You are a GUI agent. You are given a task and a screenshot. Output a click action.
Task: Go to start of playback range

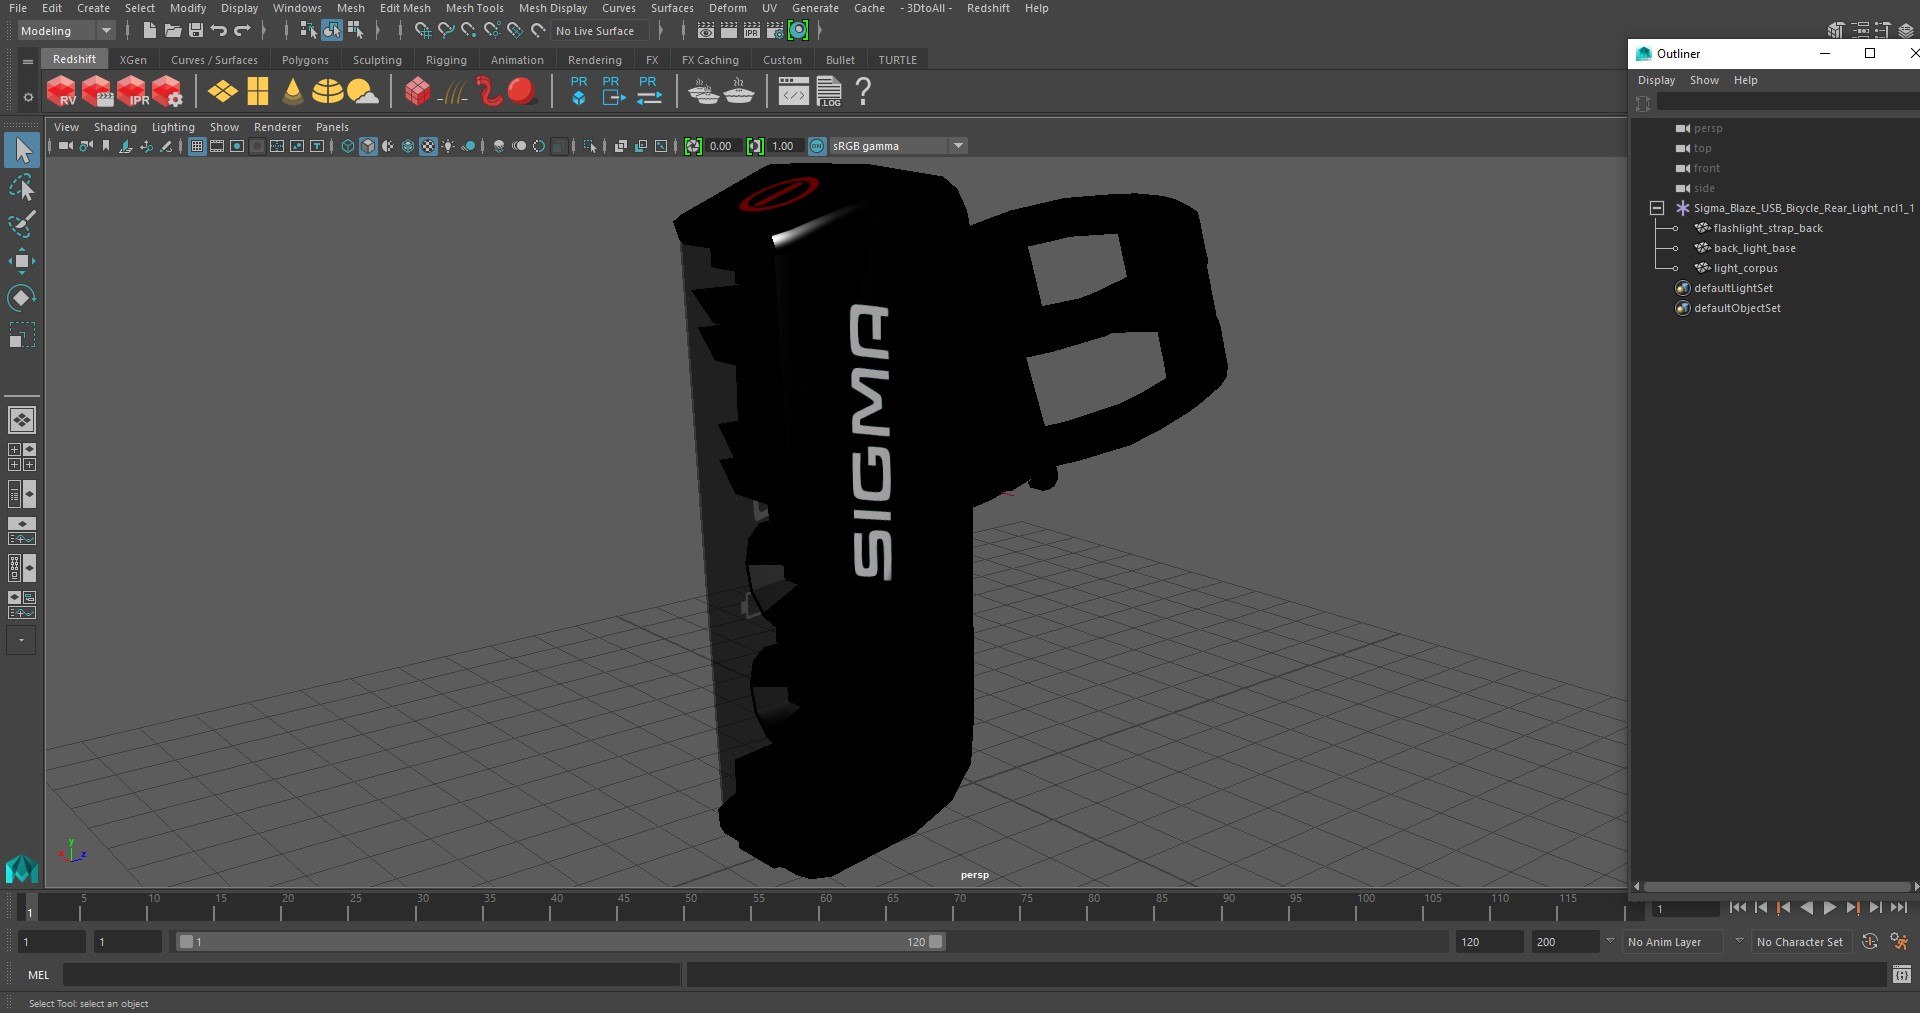[x=1738, y=908]
